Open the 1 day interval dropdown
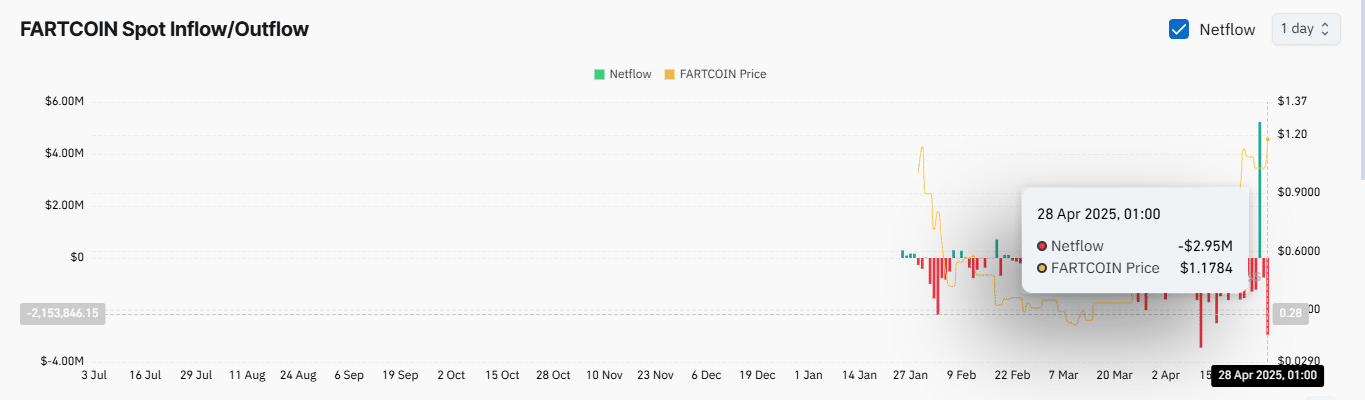1365x400 pixels. (1304, 29)
